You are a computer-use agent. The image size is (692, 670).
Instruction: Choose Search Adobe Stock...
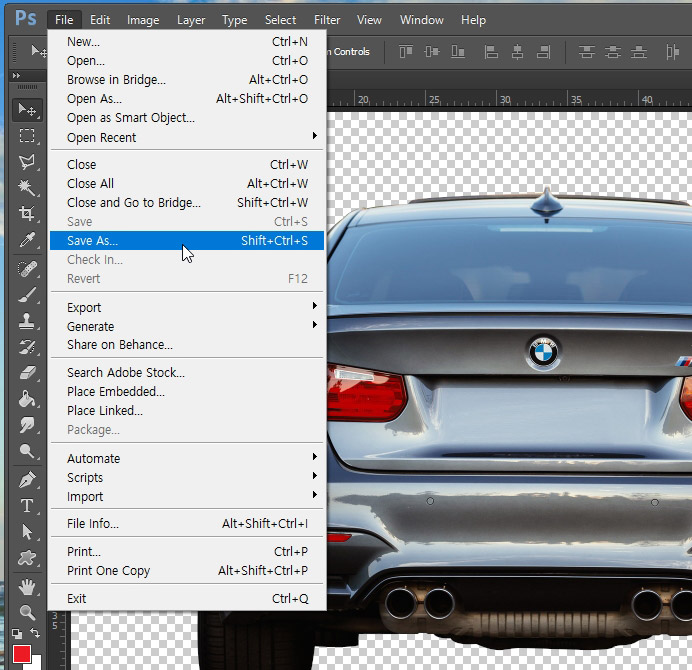click(x=187, y=373)
